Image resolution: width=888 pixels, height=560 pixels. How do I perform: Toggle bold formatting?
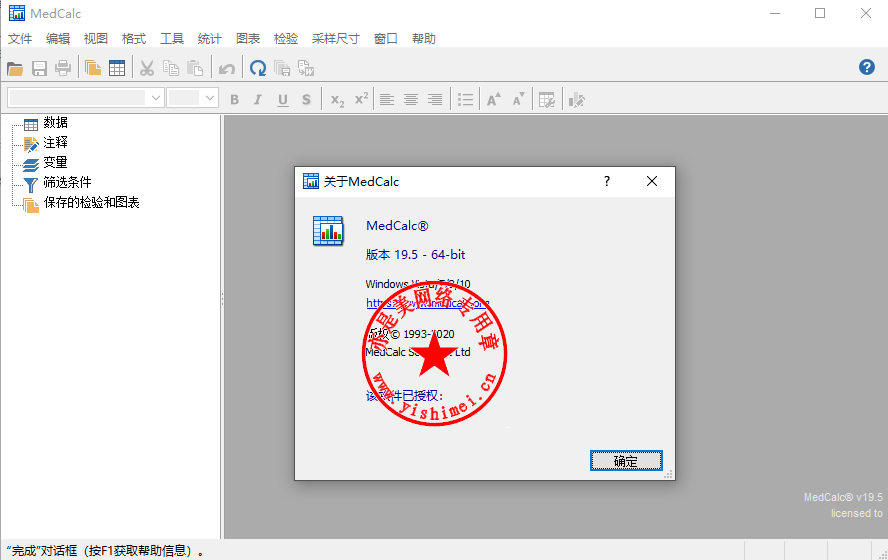tap(234, 100)
